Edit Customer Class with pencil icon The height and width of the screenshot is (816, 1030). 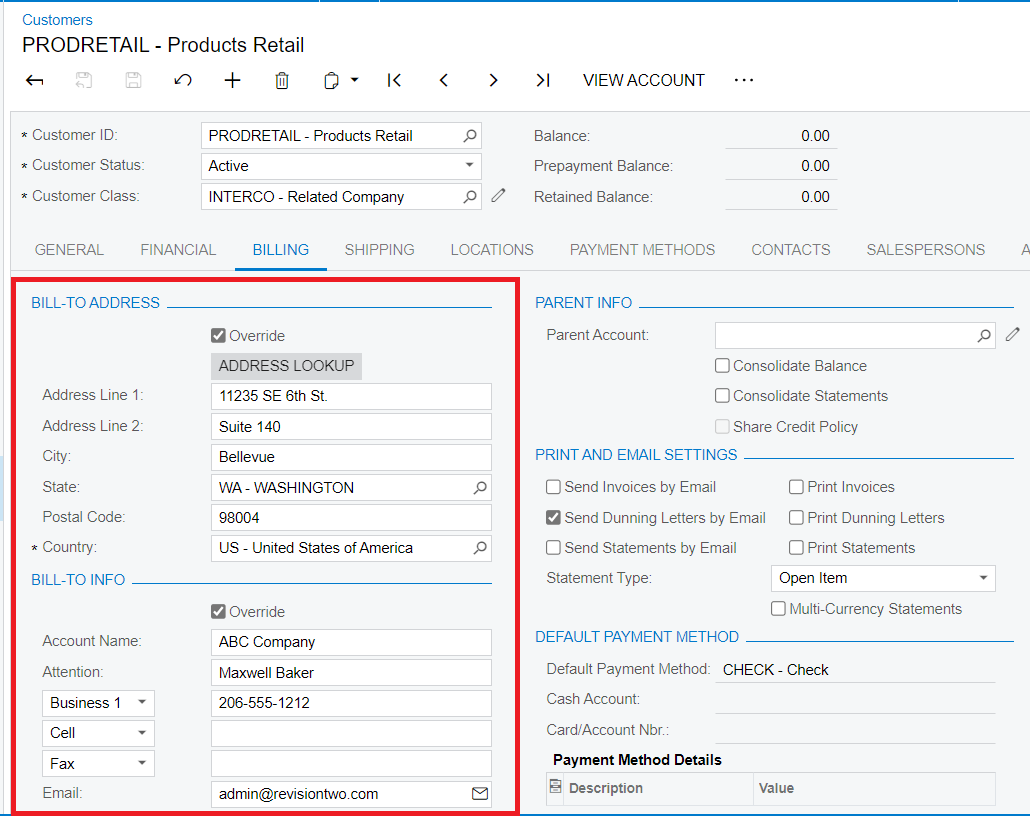click(x=499, y=195)
